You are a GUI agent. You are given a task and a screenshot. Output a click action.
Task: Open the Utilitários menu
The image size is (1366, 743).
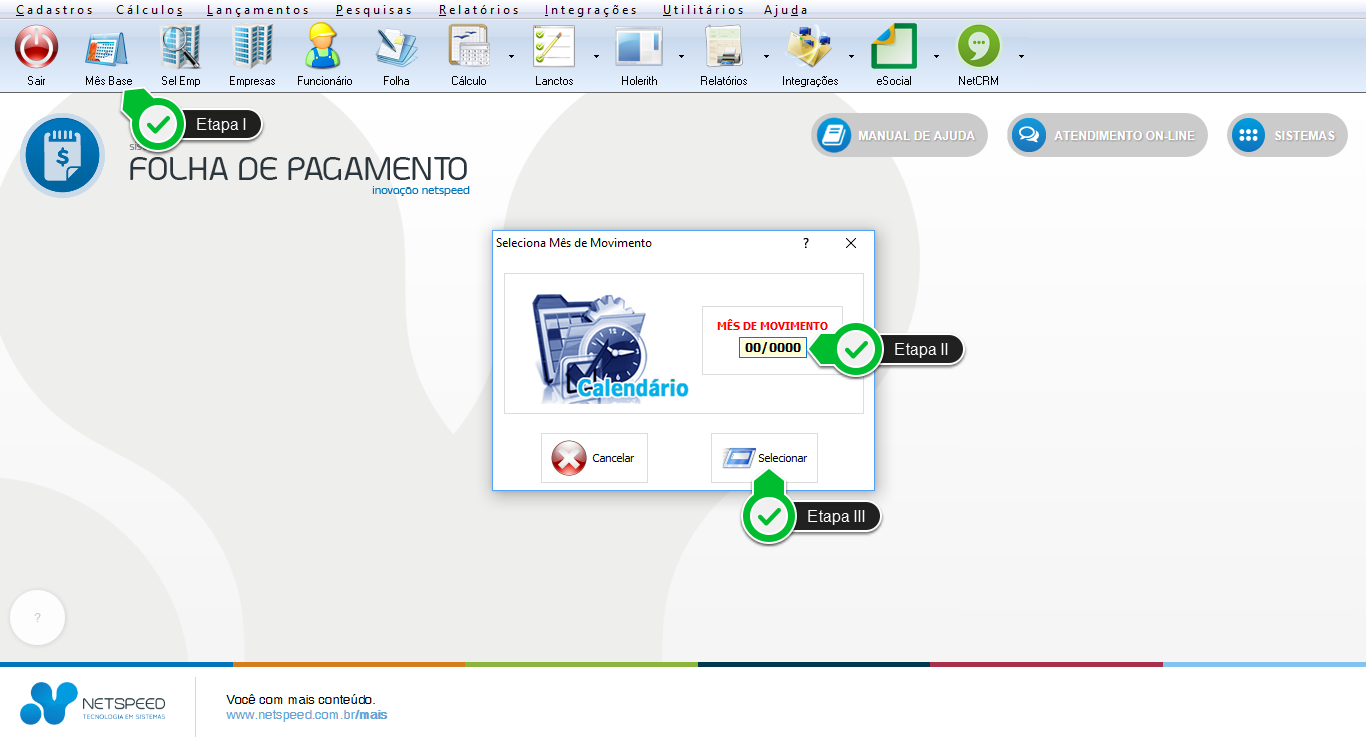coord(704,10)
